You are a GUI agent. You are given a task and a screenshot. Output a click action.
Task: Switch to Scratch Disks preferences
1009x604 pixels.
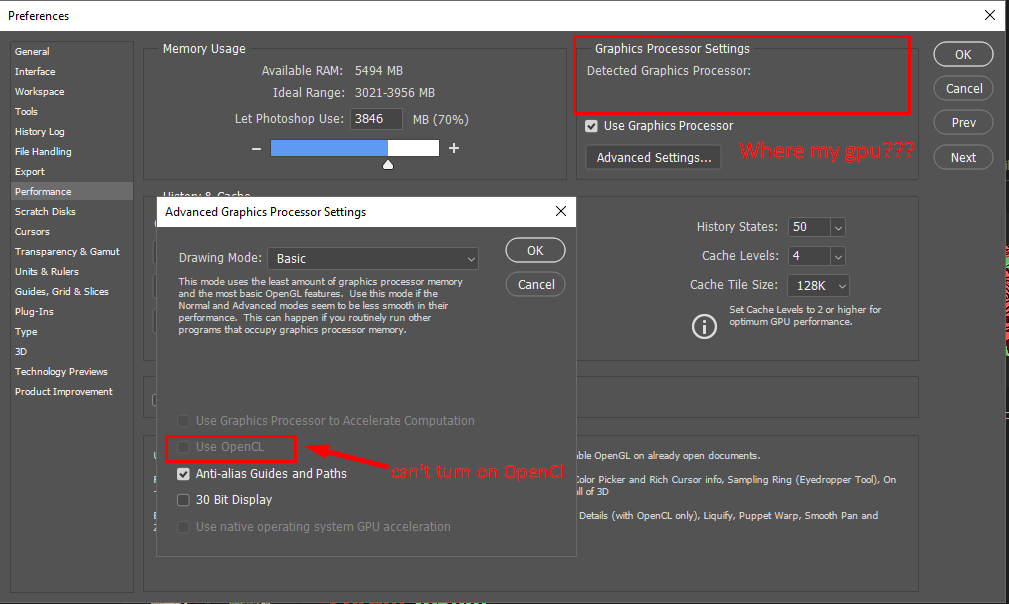(x=47, y=211)
